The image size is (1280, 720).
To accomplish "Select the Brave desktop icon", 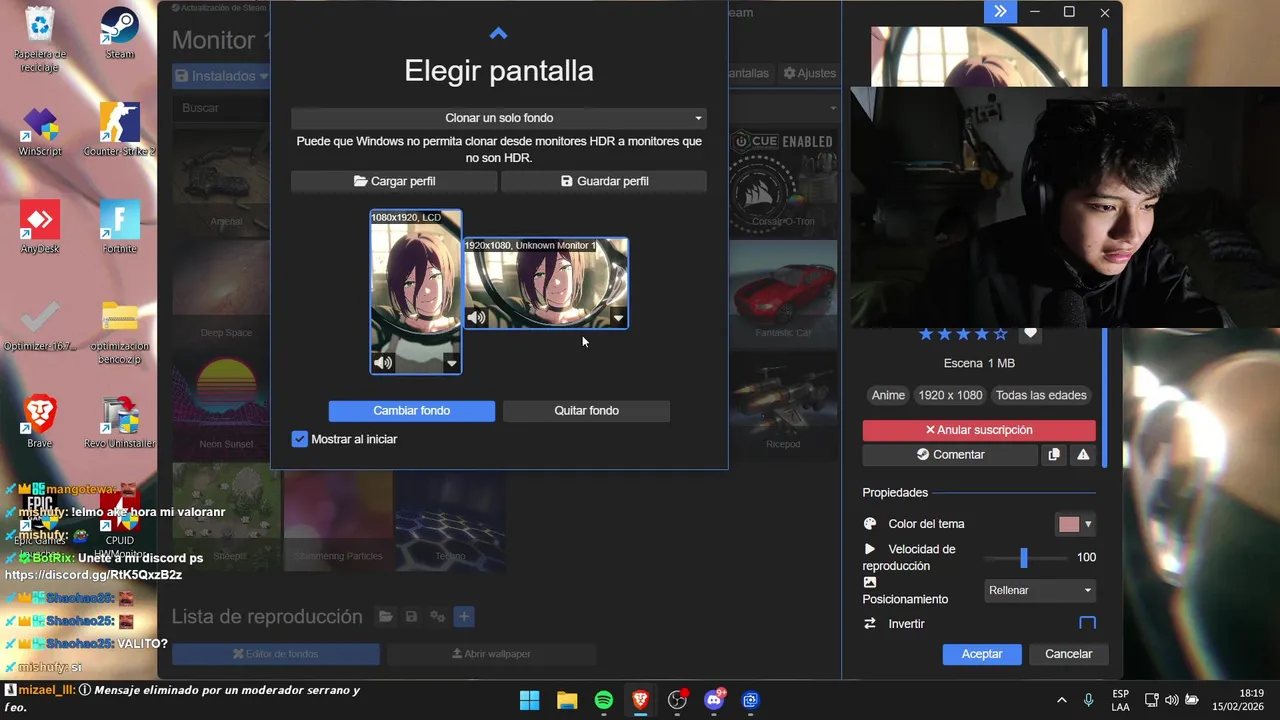I will coord(40,421).
